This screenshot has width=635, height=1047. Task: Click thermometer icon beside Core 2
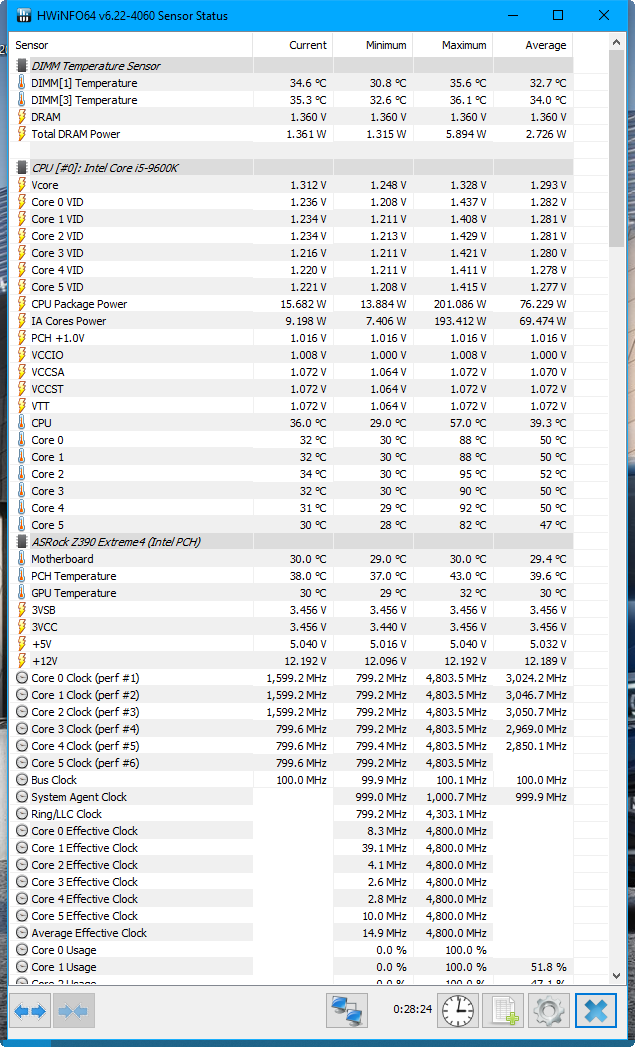coord(22,473)
